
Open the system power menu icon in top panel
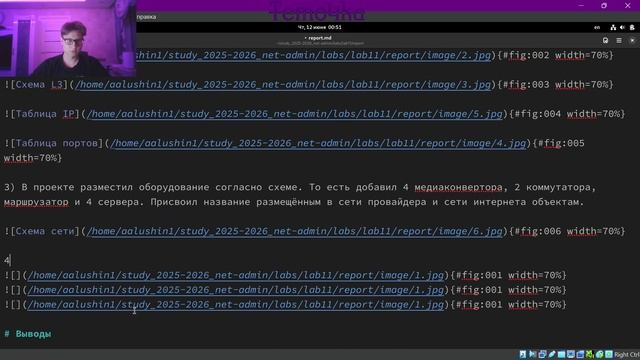coord(632,27)
